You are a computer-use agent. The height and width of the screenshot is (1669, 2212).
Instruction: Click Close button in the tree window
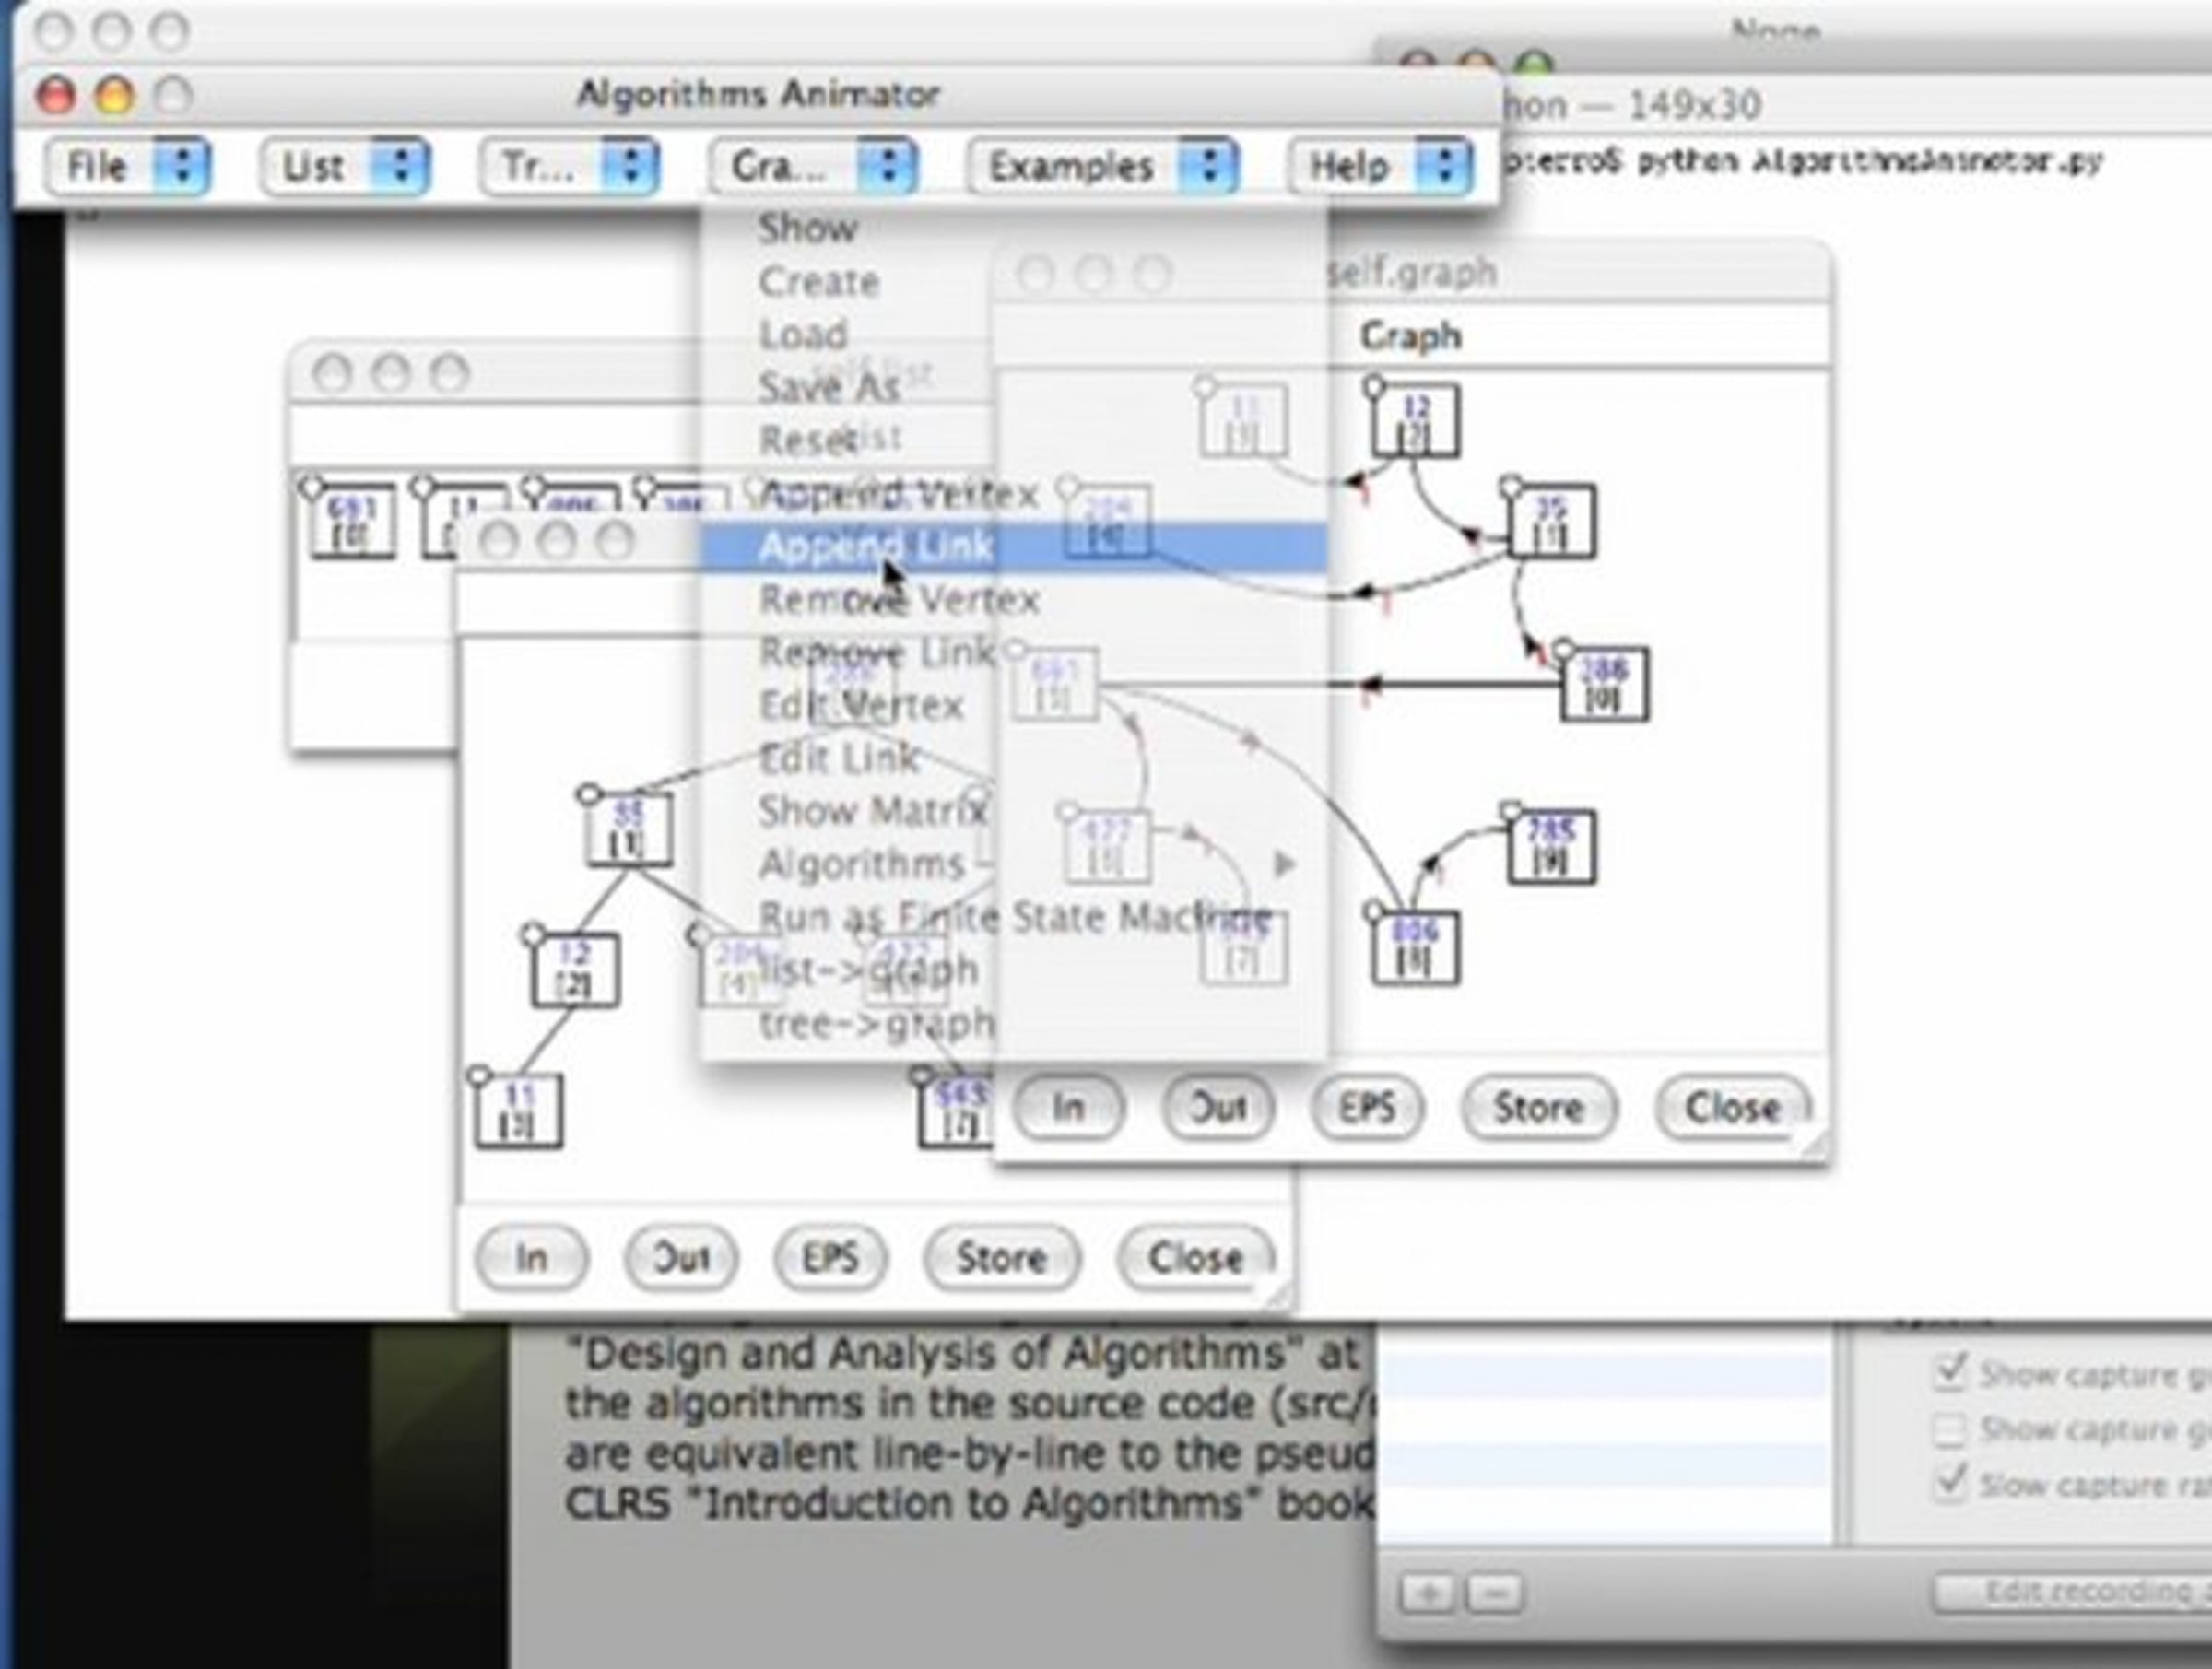coord(1195,1257)
